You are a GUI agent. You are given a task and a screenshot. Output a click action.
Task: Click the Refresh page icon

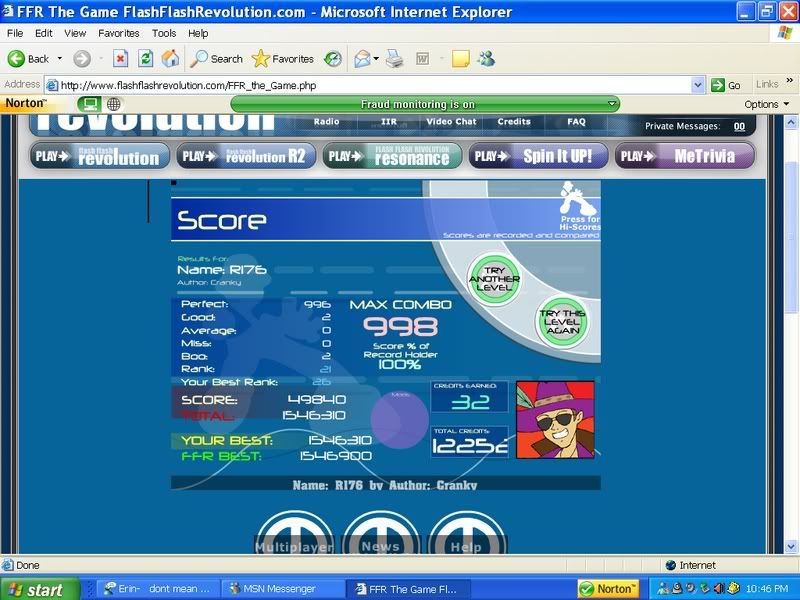145,59
